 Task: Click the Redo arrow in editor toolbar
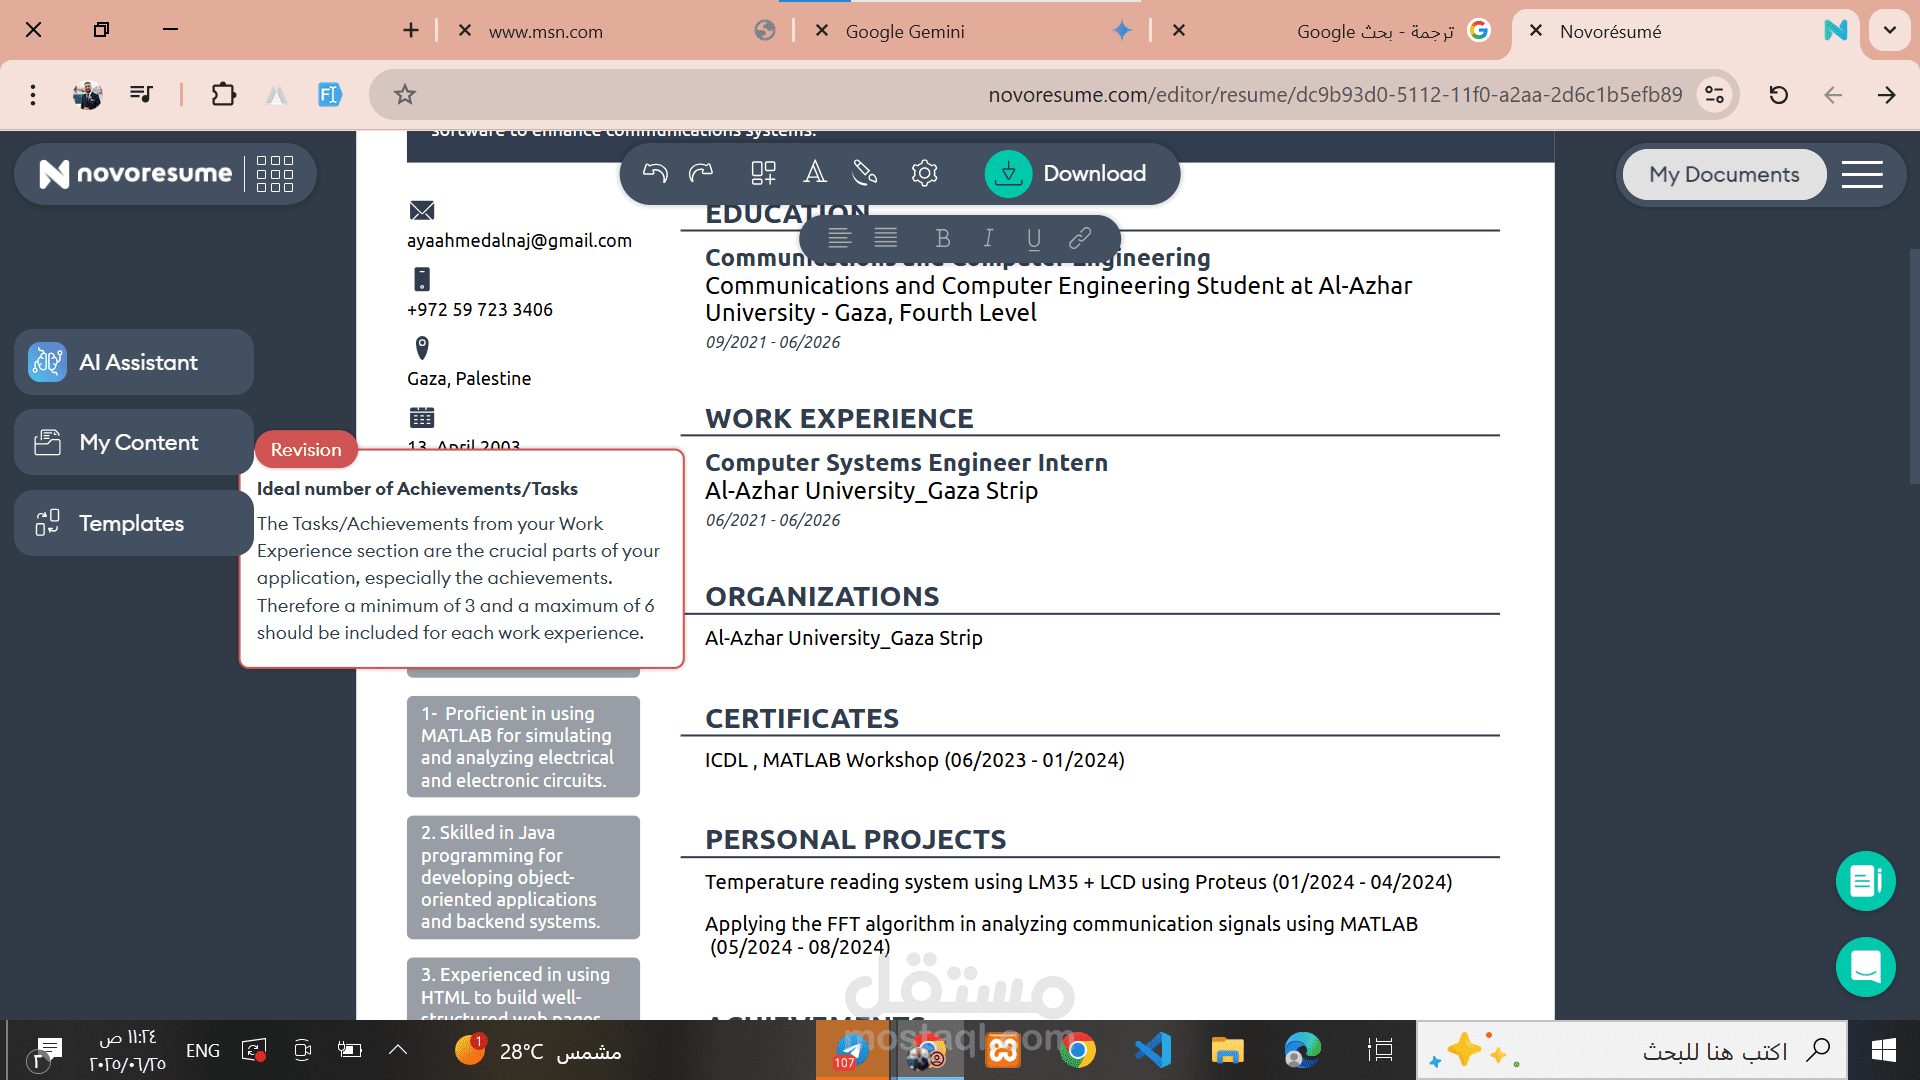point(701,173)
